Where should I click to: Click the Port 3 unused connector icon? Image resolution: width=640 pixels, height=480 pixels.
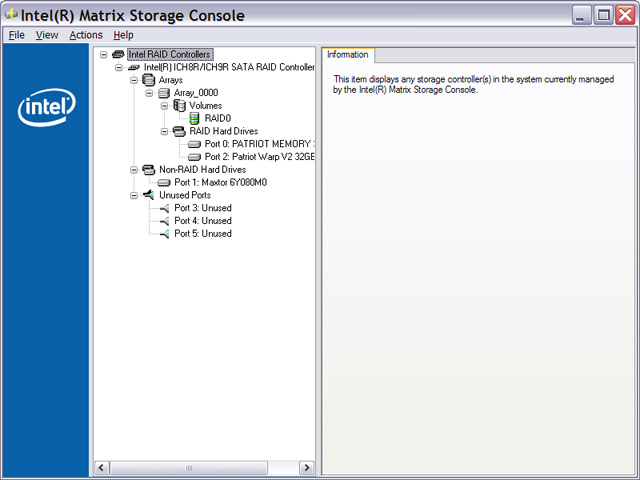click(164, 208)
